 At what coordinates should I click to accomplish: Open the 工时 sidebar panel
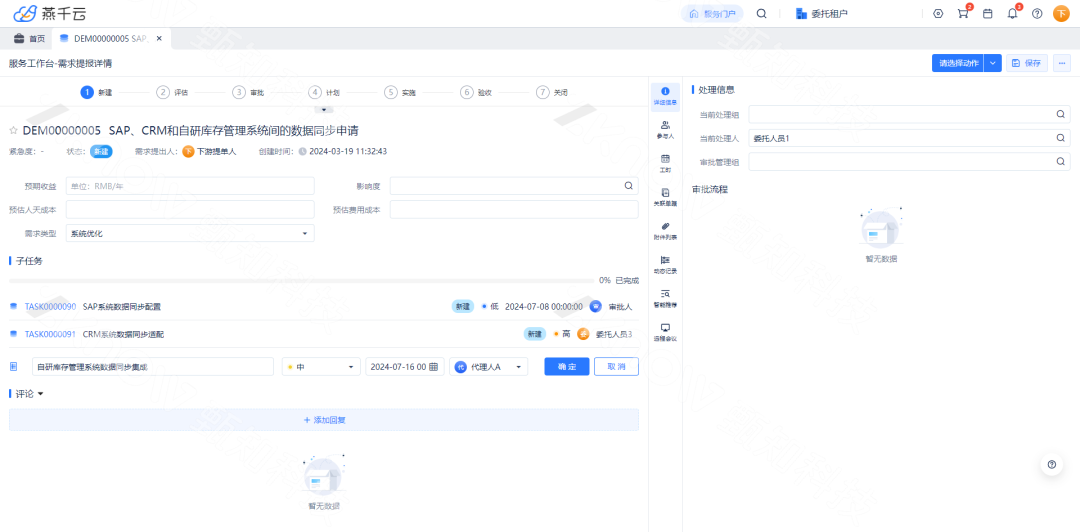(665, 163)
